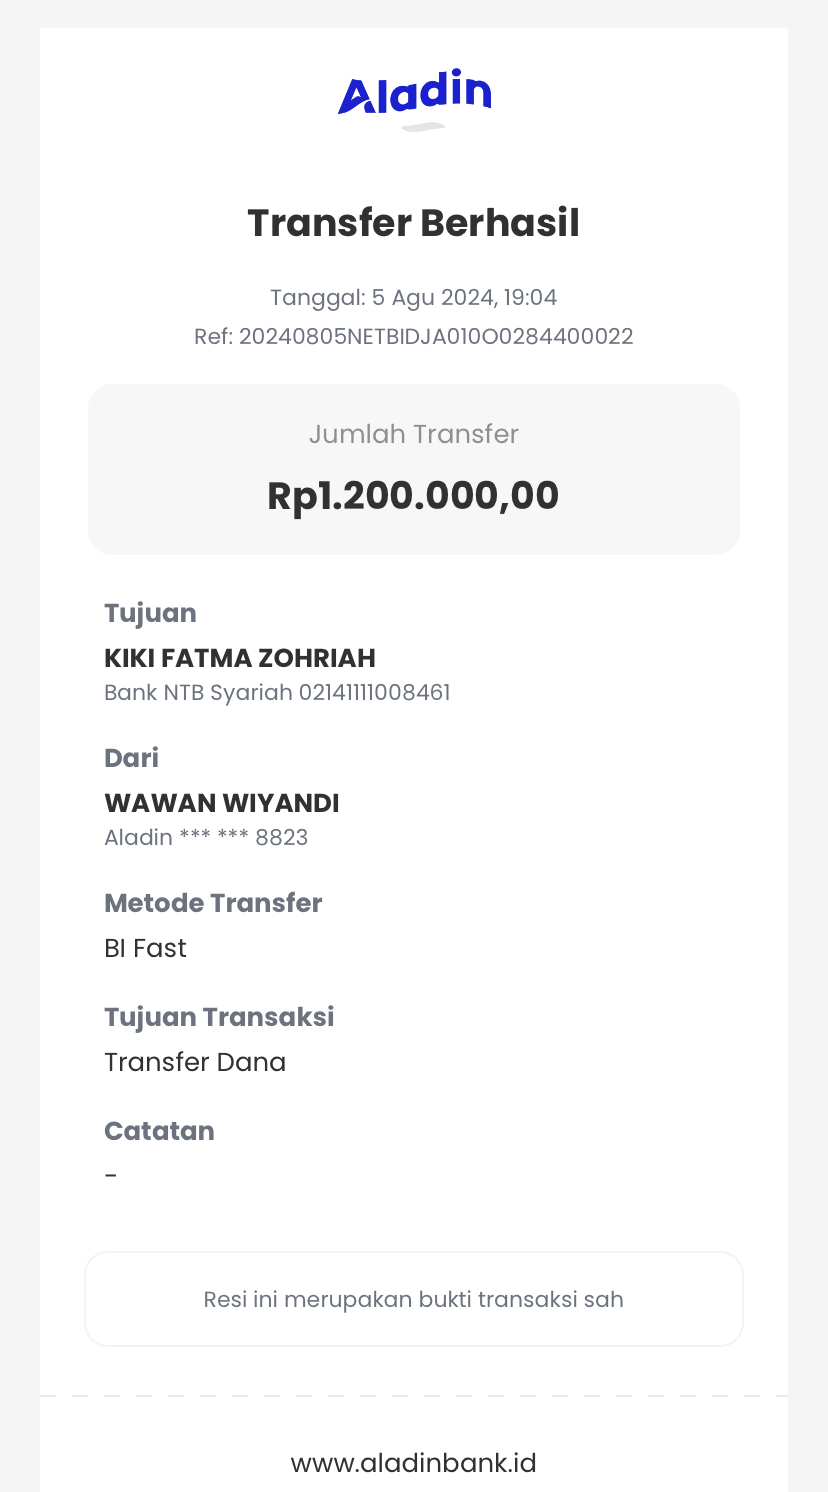
Task: Click the Aladin logo at top
Action: 414,94
